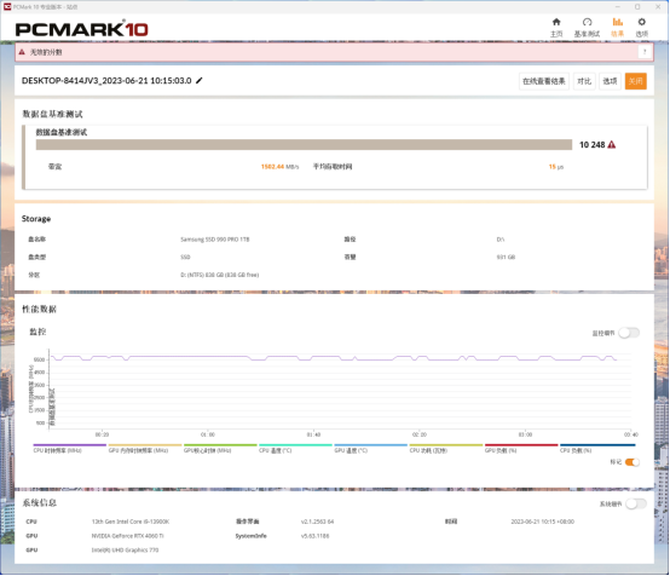Toggle the orange 标记 switch below the chart
Image resolution: width=670 pixels, height=576 pixels.
[632, 462]
